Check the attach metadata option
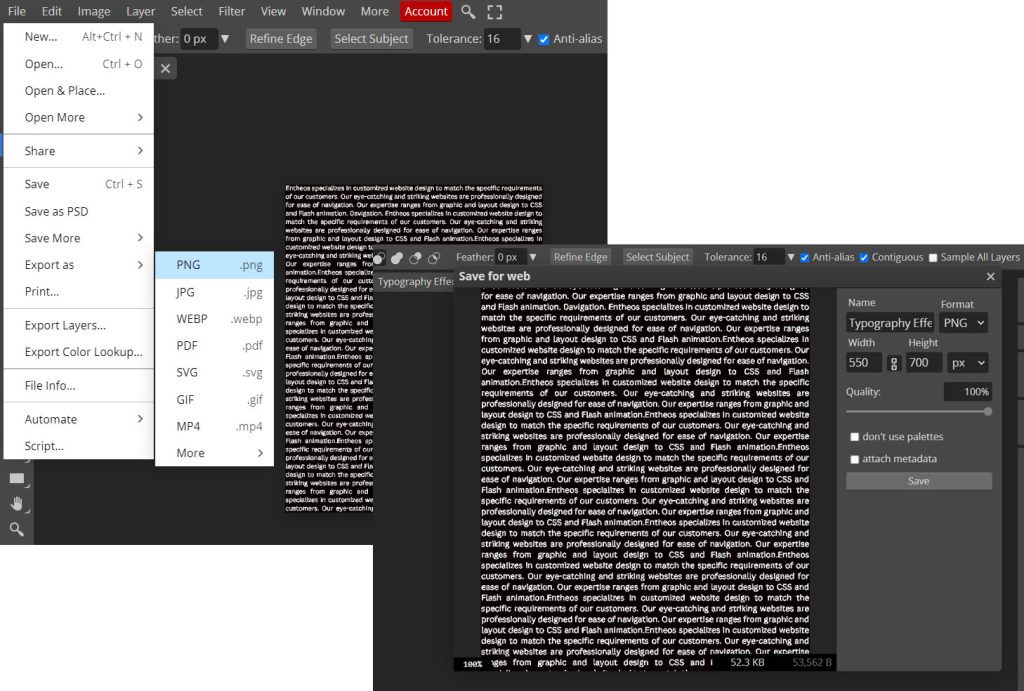The height and width of the screenshot is (691, 1024). (x=854, y=459)
